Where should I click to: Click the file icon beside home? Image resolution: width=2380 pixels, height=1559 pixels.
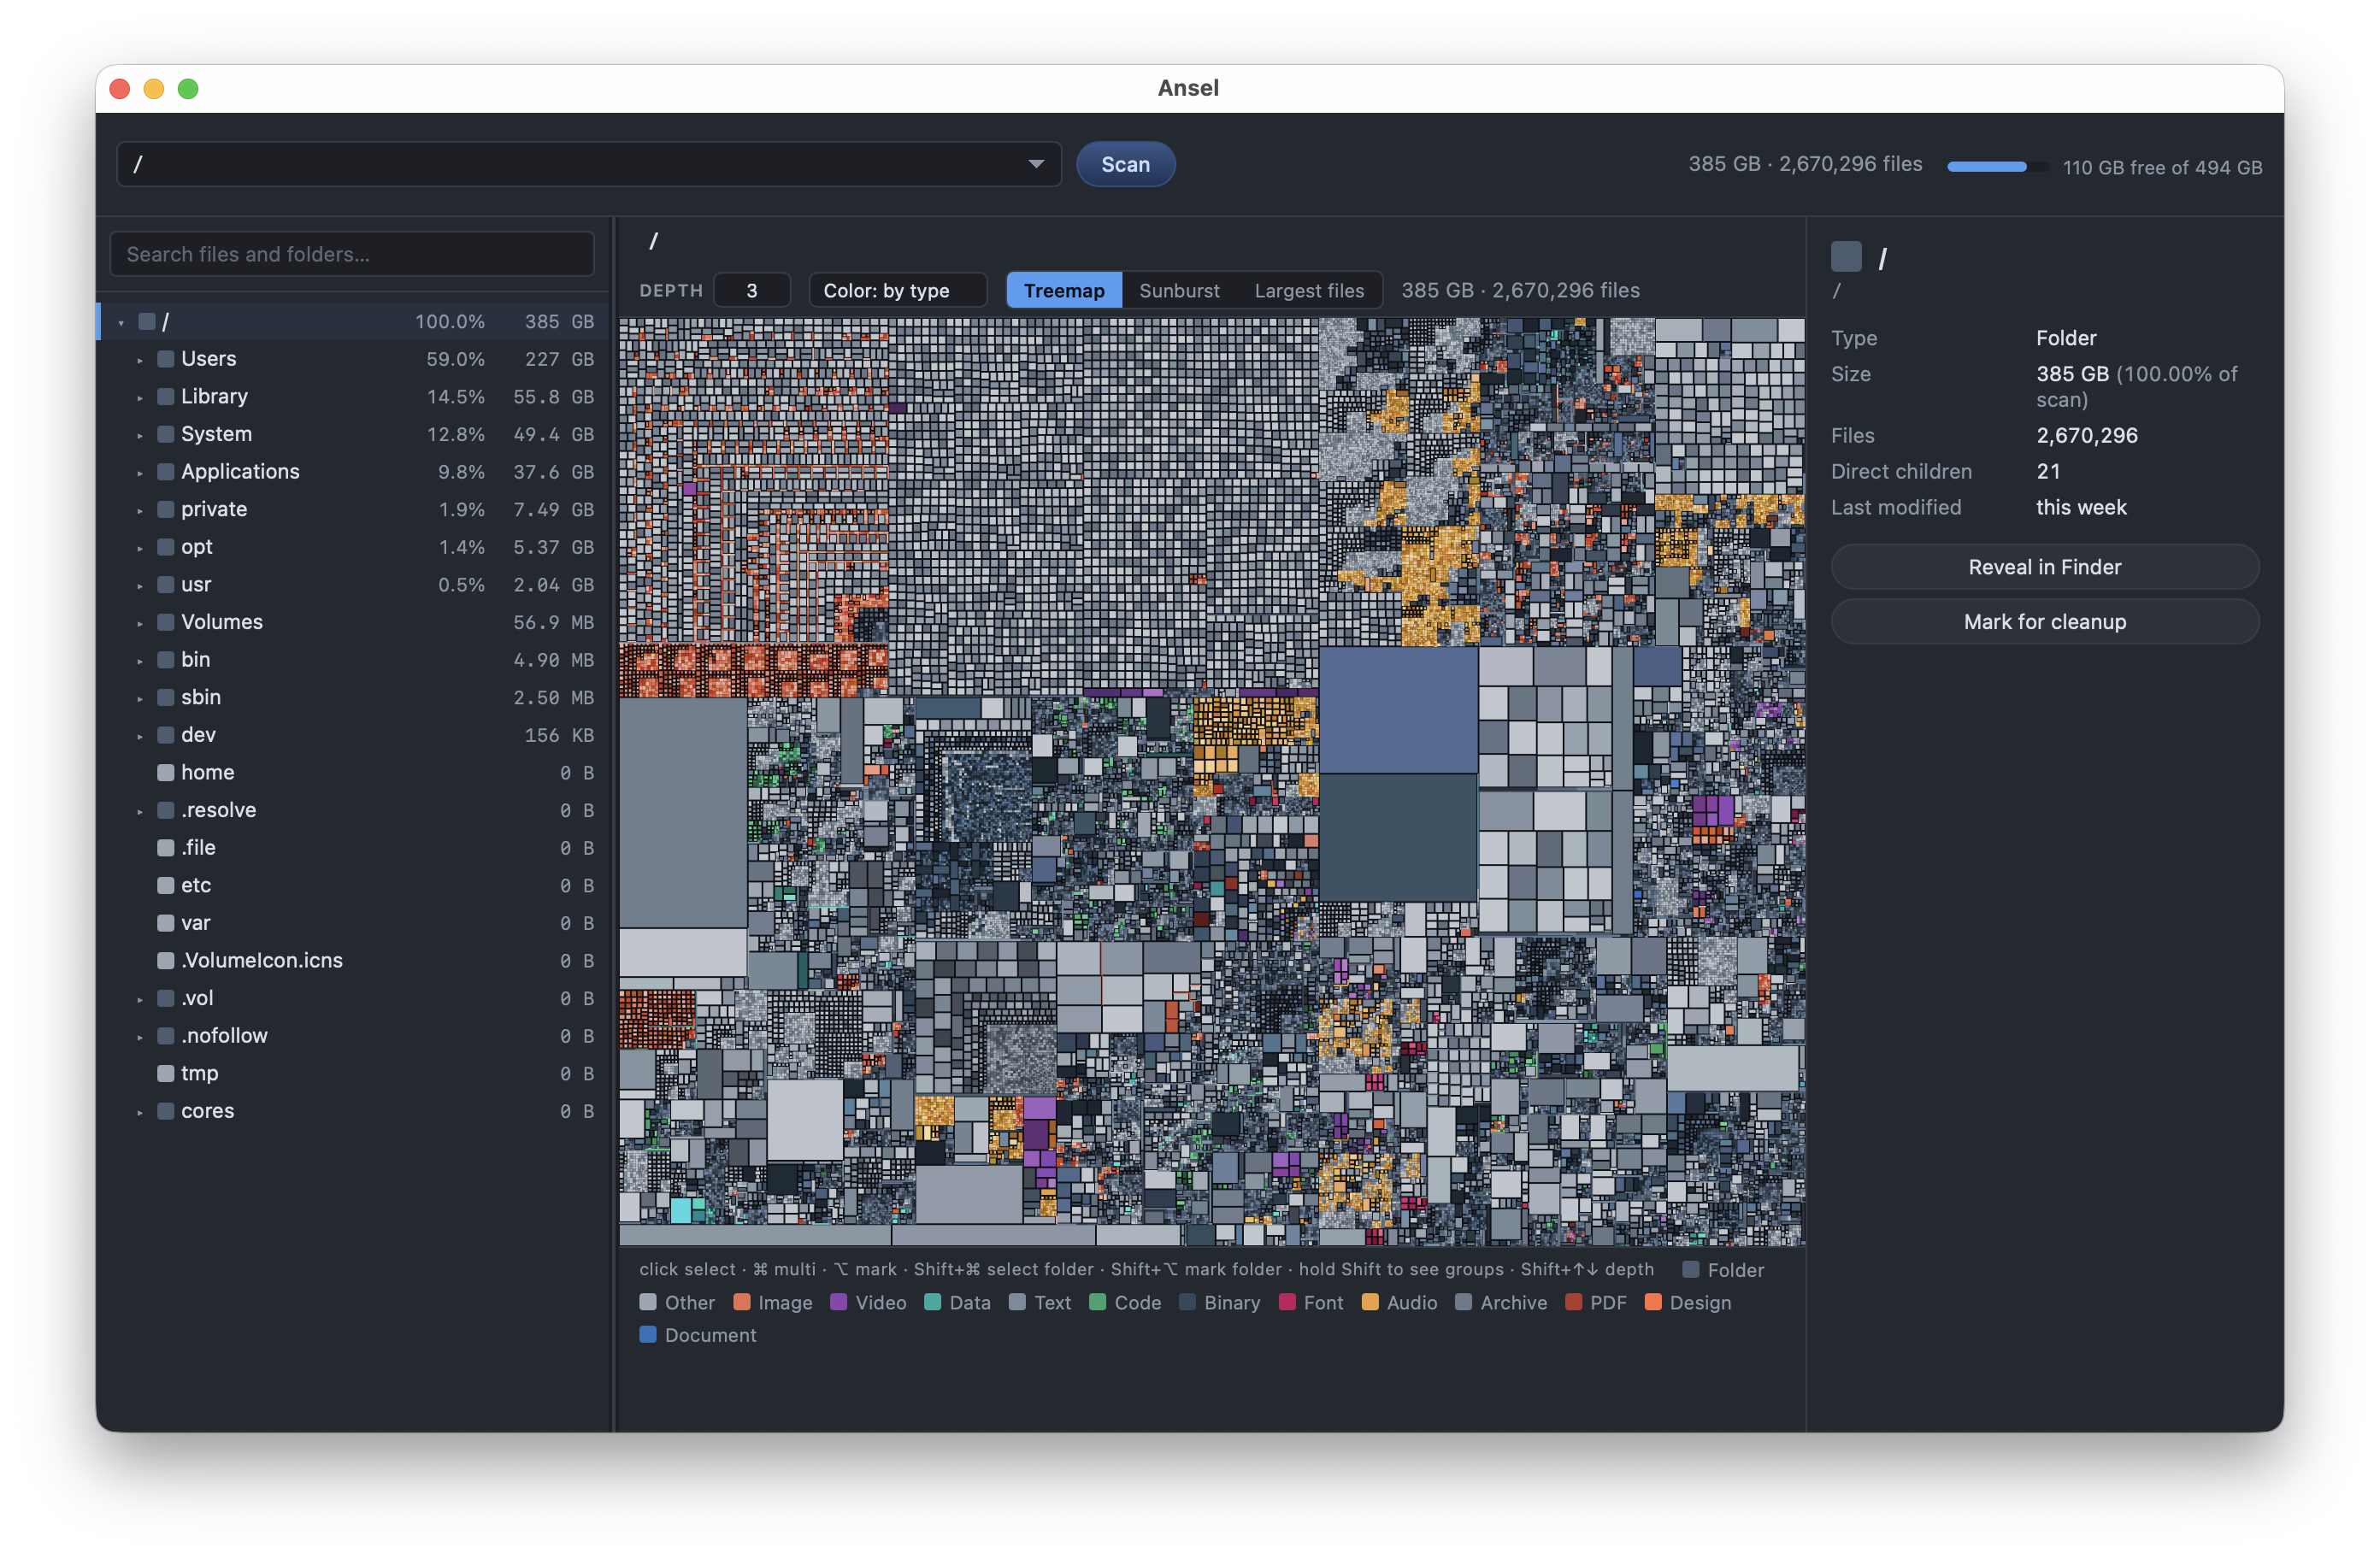tap(166, 773)
